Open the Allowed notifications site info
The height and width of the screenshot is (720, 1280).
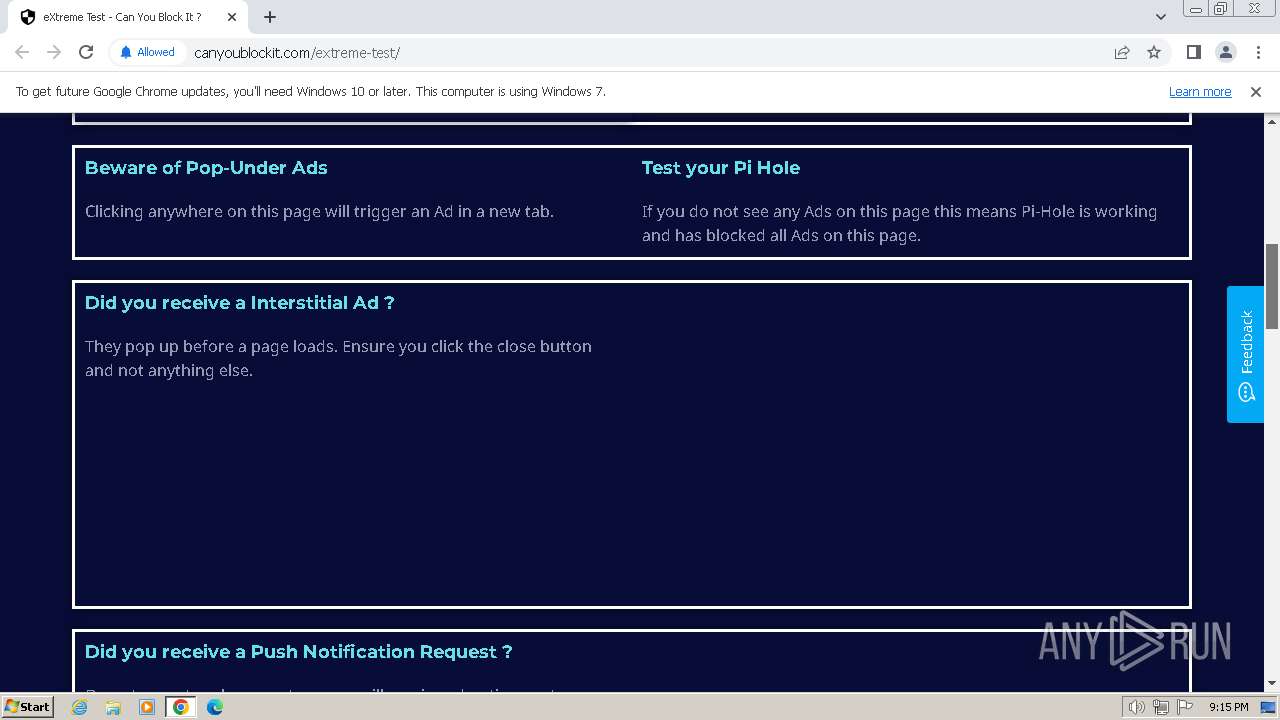(x=147, y=52)
